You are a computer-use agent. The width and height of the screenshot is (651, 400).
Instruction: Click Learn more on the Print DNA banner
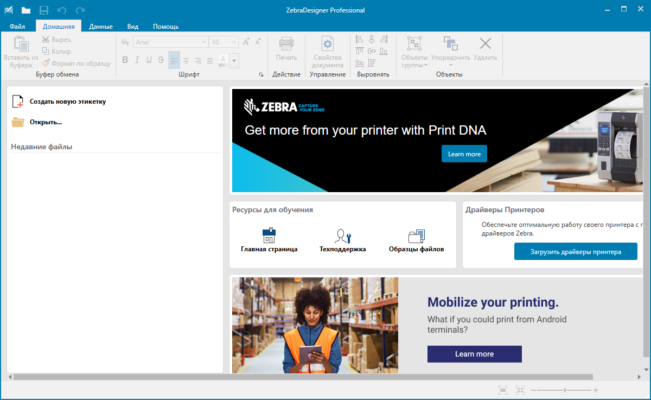click(x=464, y=154)
